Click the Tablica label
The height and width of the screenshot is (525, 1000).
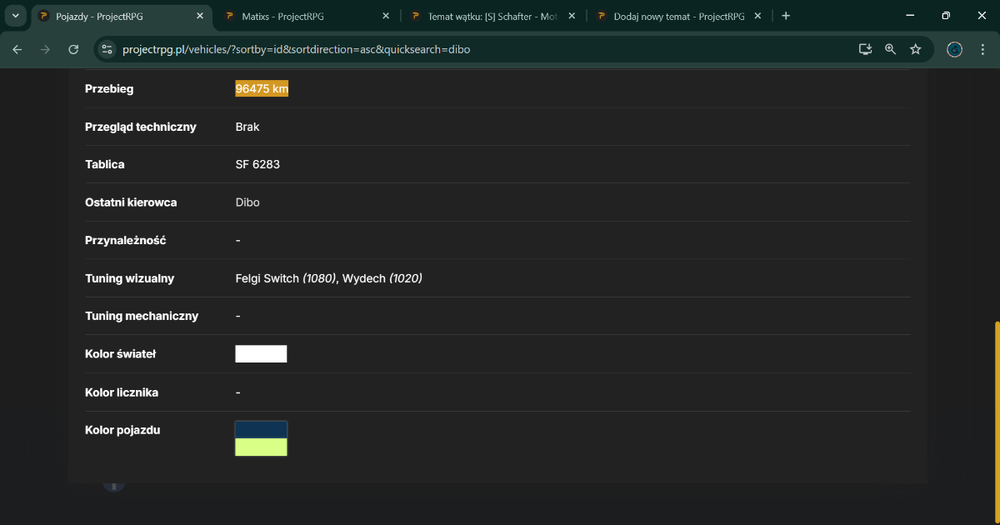105,165
